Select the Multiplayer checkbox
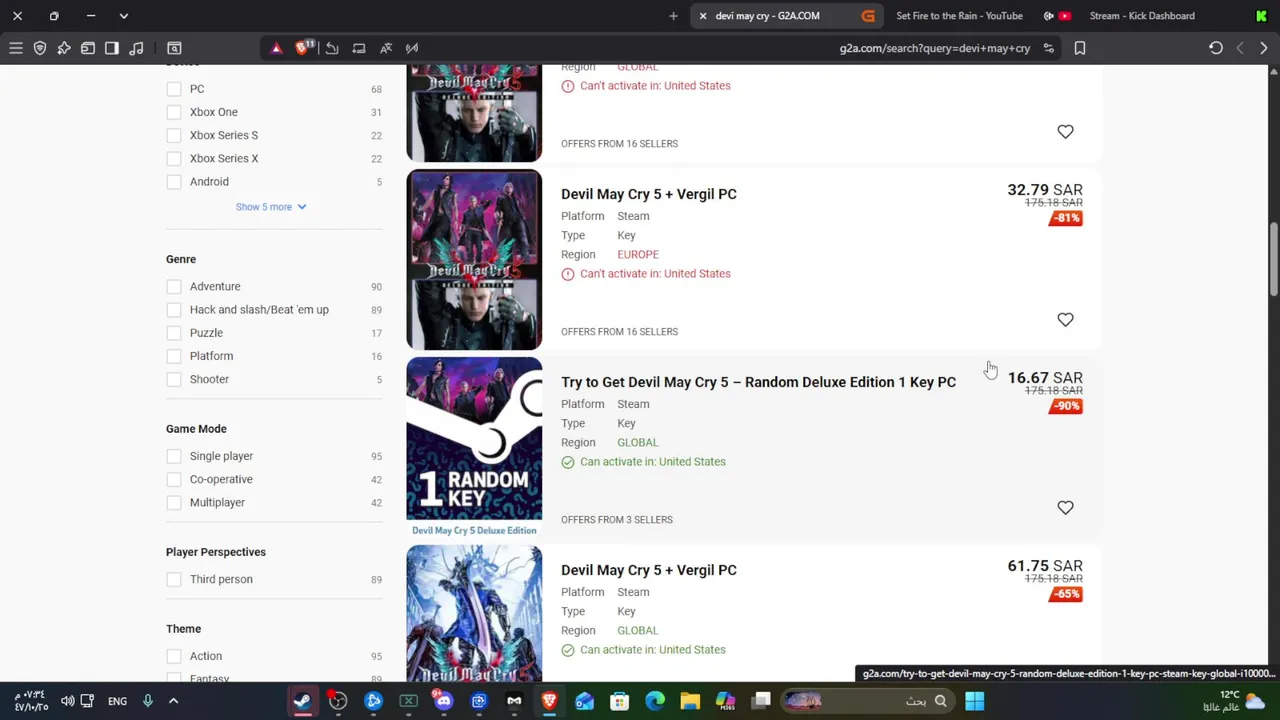This screenshot has width=1280, height=720. click(x=174, y=502)
